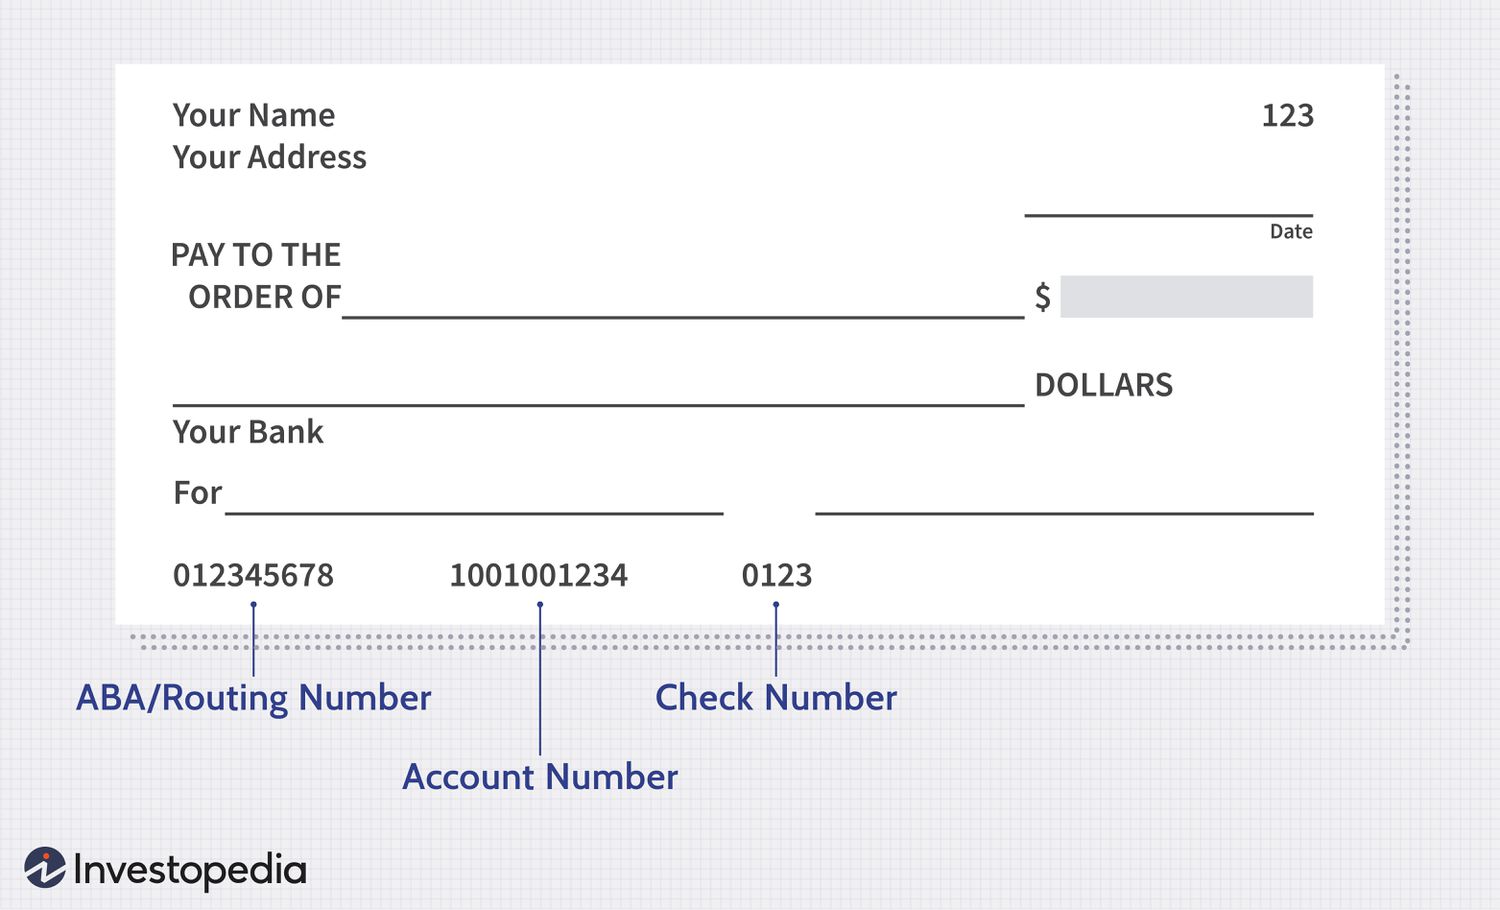Click the Your Address text
The height and width of the screenshot is (910, 1500).
point(270,157)
